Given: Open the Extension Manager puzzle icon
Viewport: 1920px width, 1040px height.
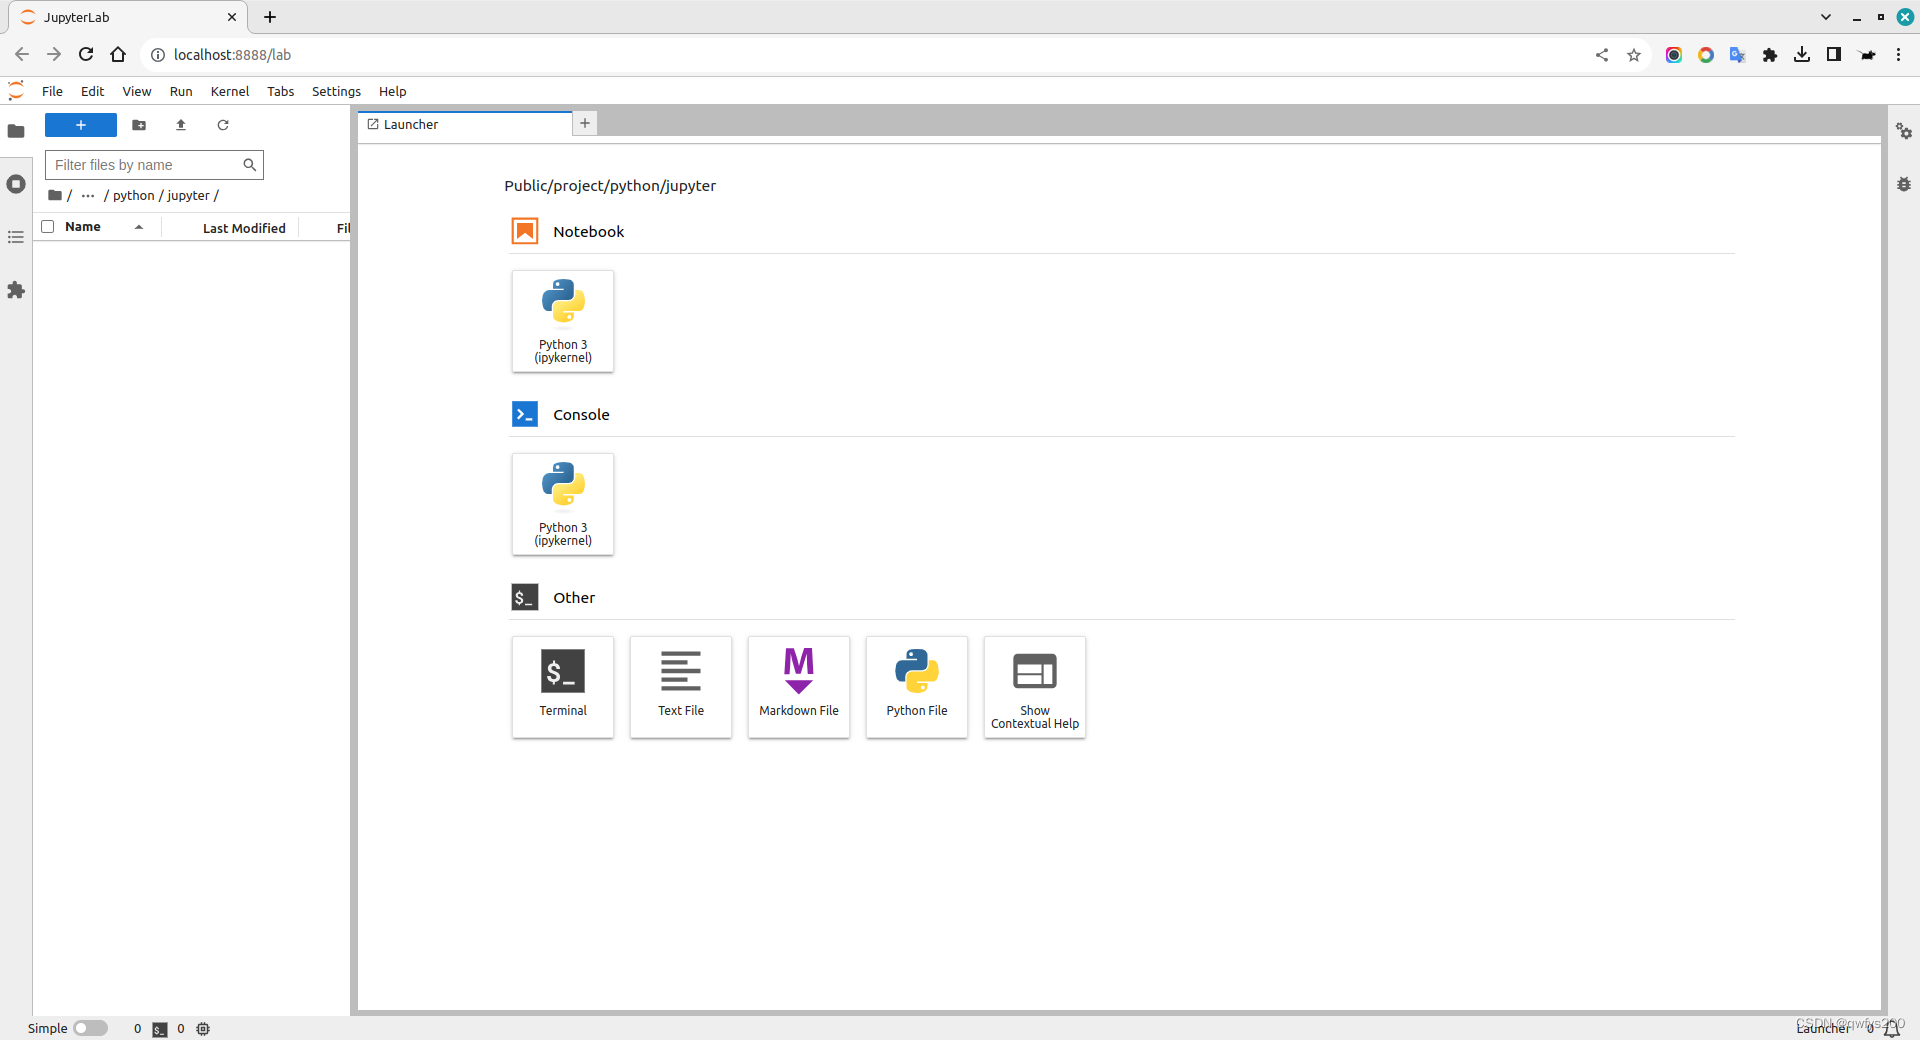Looking at the screenshot, I should [16, 290].
